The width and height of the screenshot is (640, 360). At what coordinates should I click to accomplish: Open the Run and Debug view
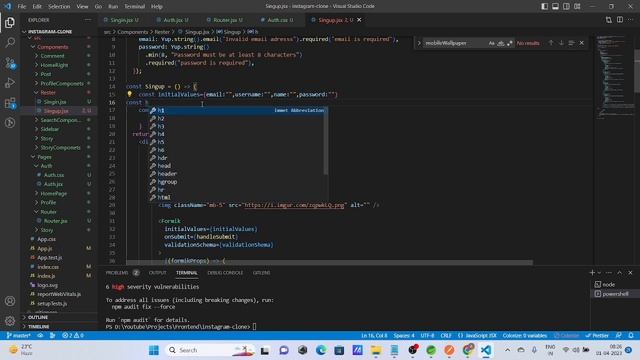coord(10,83)
